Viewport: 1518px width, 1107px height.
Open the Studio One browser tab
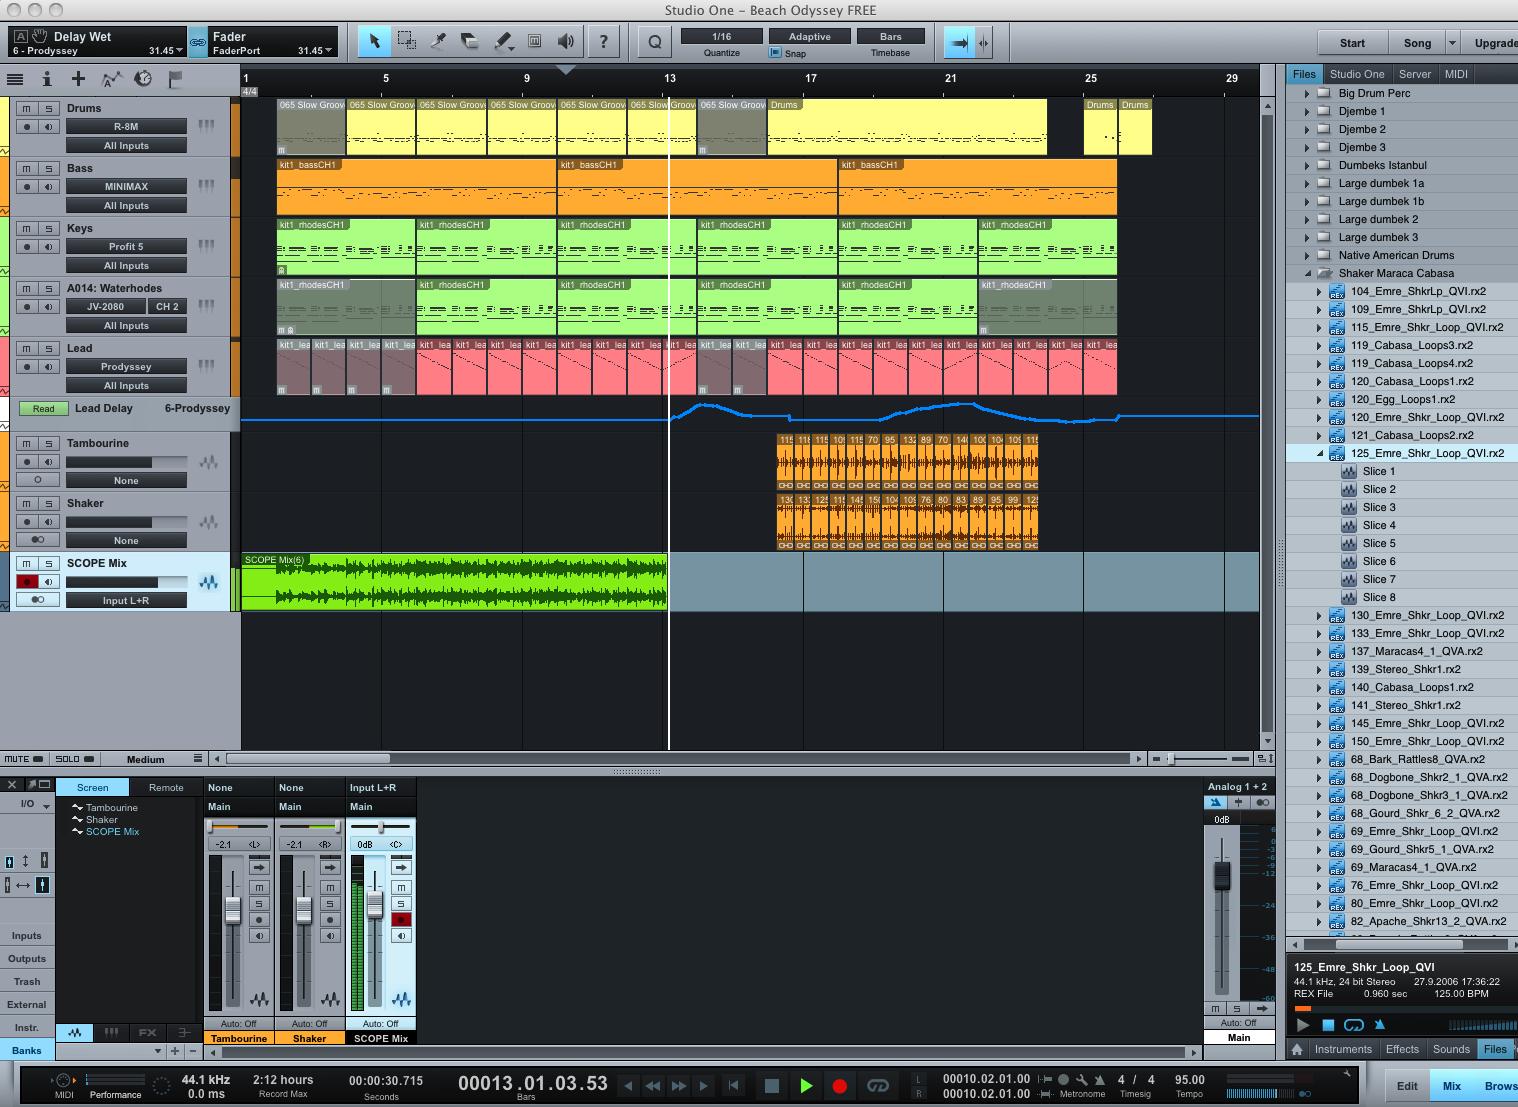pos(1357,74)
